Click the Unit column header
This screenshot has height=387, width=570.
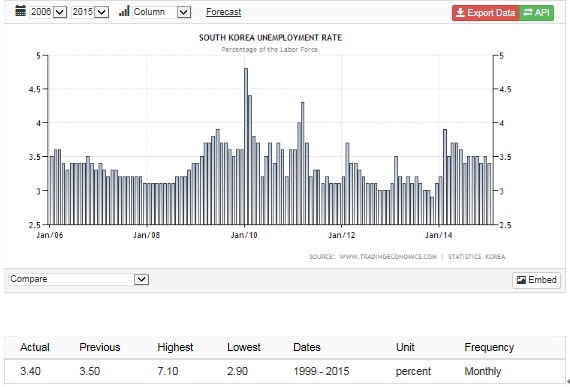click(405, 347)
